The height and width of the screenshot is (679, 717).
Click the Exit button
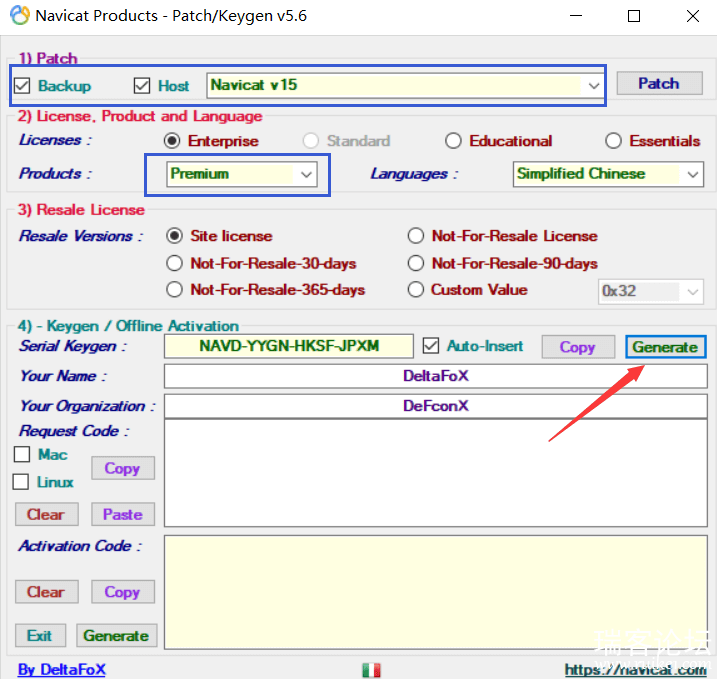40,636
